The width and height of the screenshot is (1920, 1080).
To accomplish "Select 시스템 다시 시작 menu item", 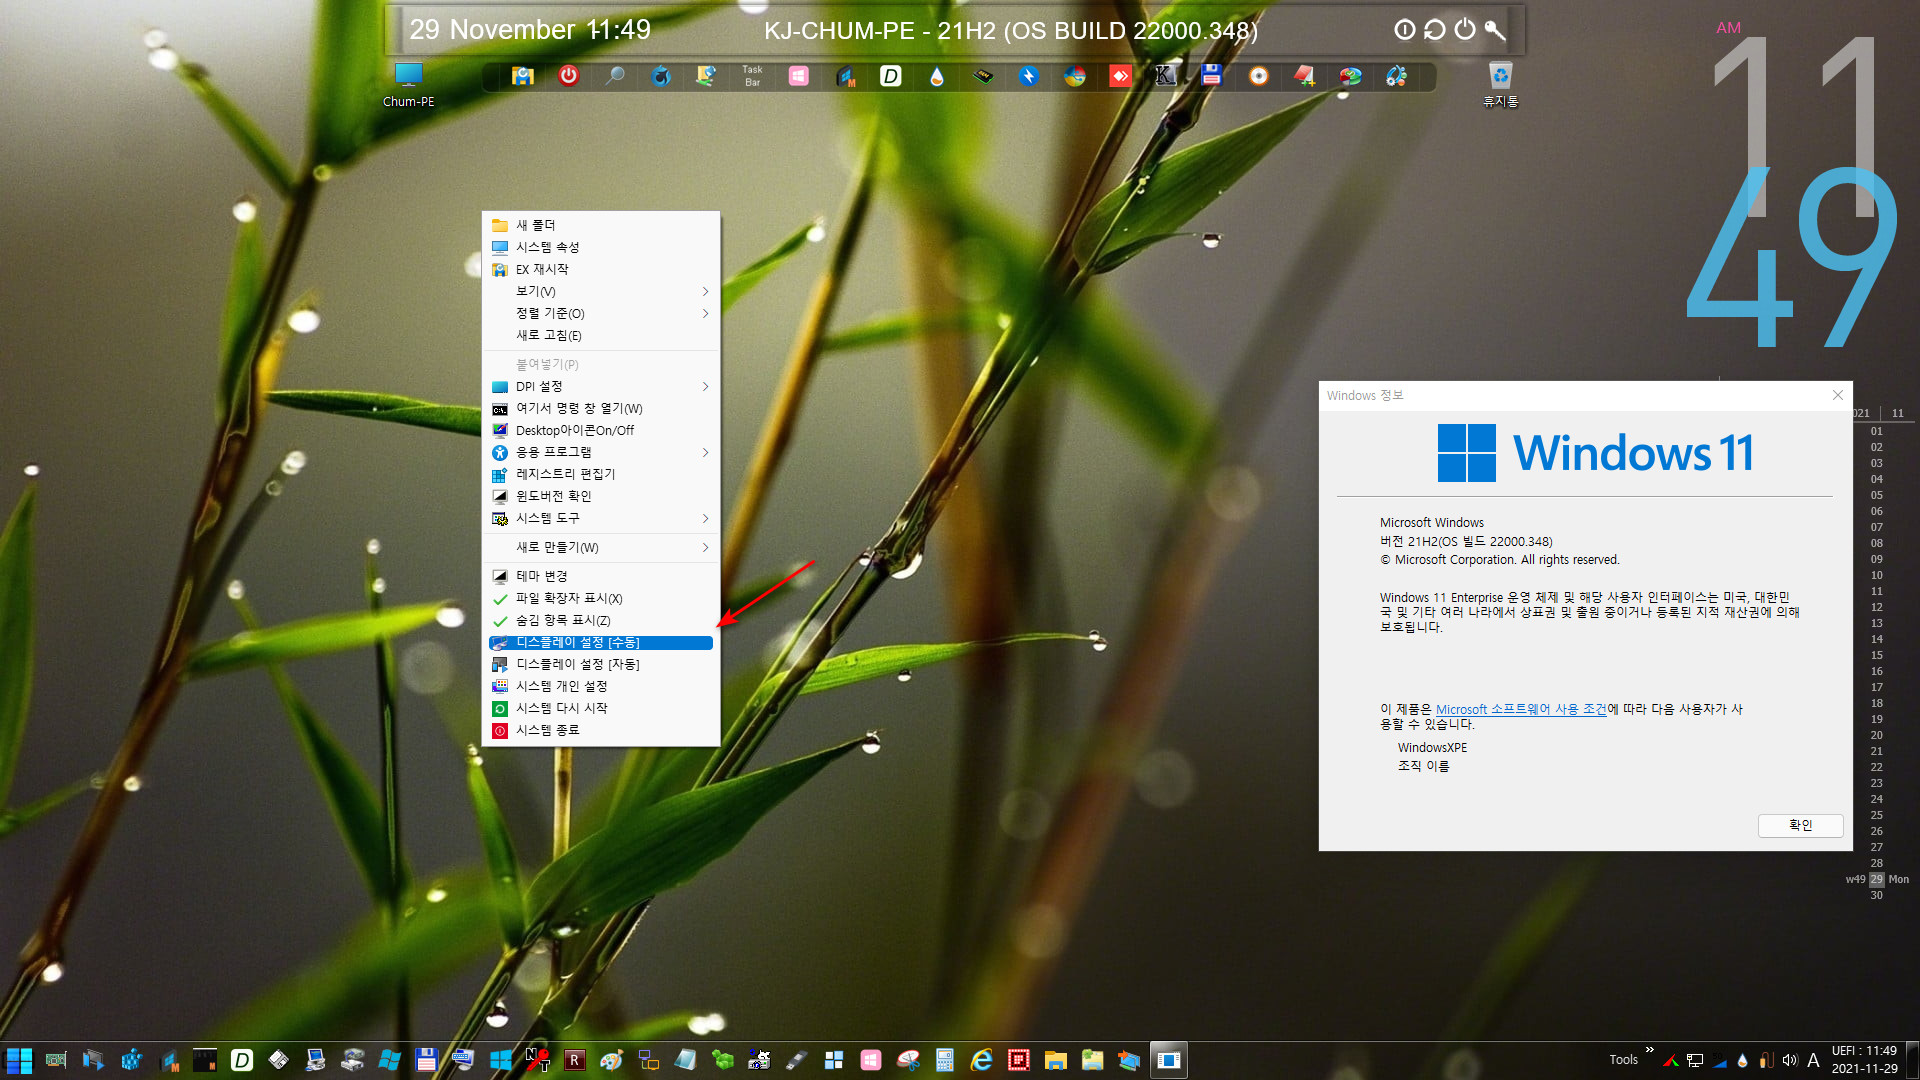I will point(600,708).
